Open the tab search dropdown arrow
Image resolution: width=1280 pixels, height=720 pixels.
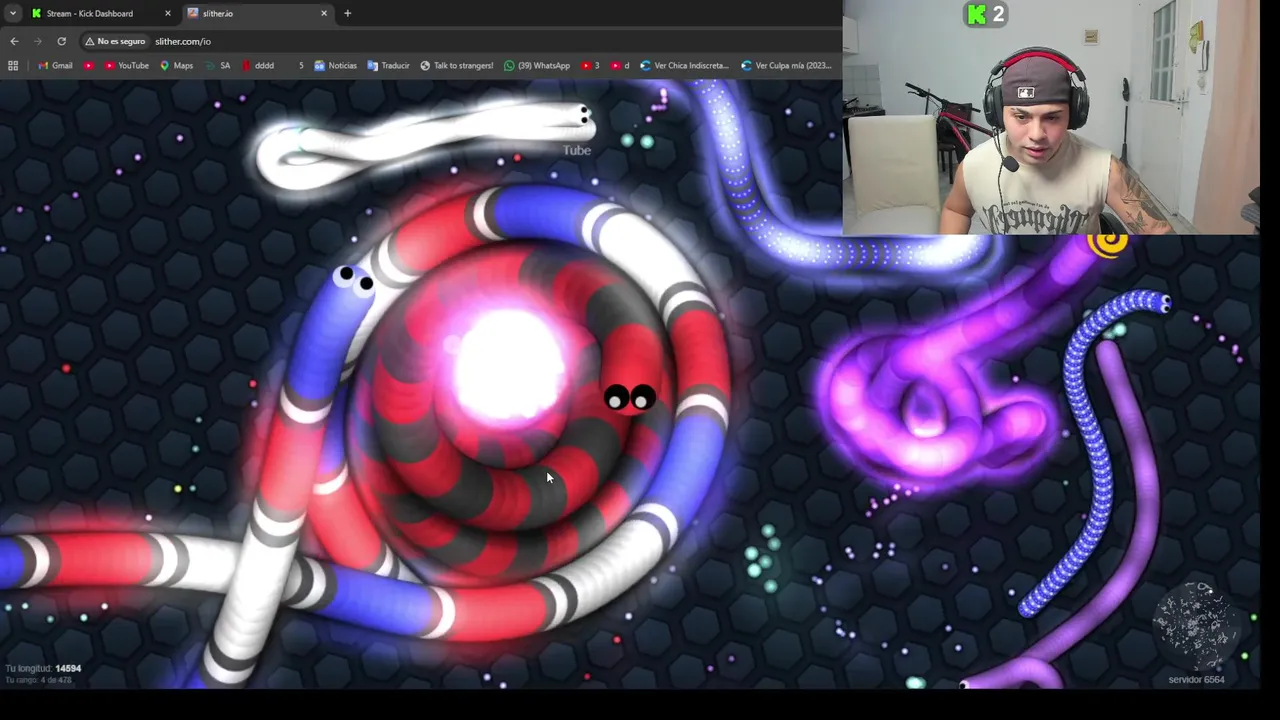click(x=12, y=13)
